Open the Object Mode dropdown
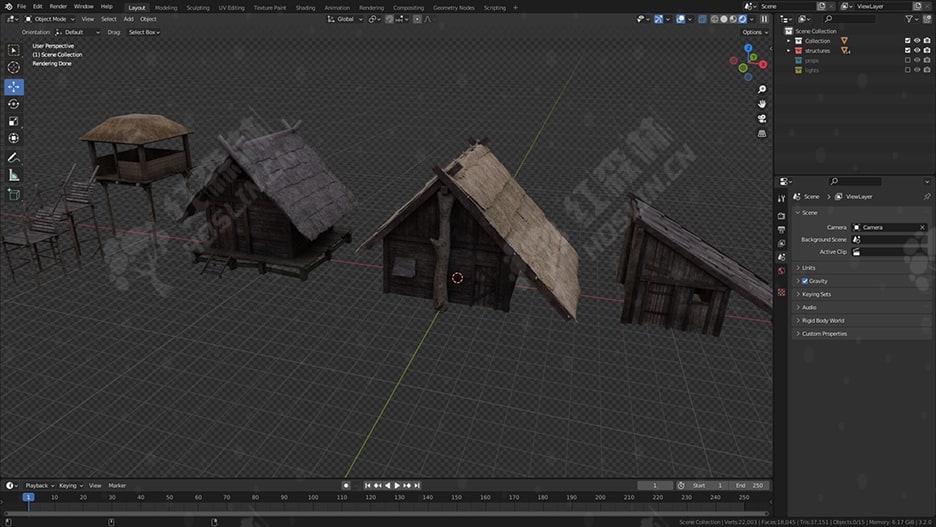Viewport: 936px width, 527px height. 50,19
